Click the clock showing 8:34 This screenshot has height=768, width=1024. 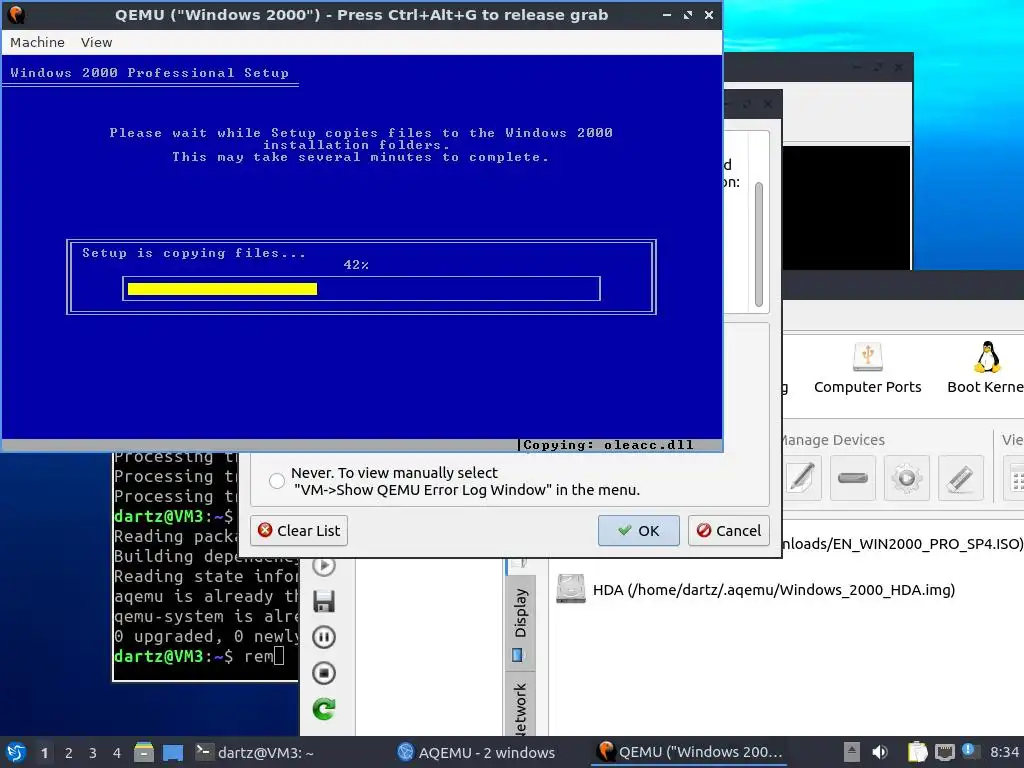click(x=1004, y=752)
